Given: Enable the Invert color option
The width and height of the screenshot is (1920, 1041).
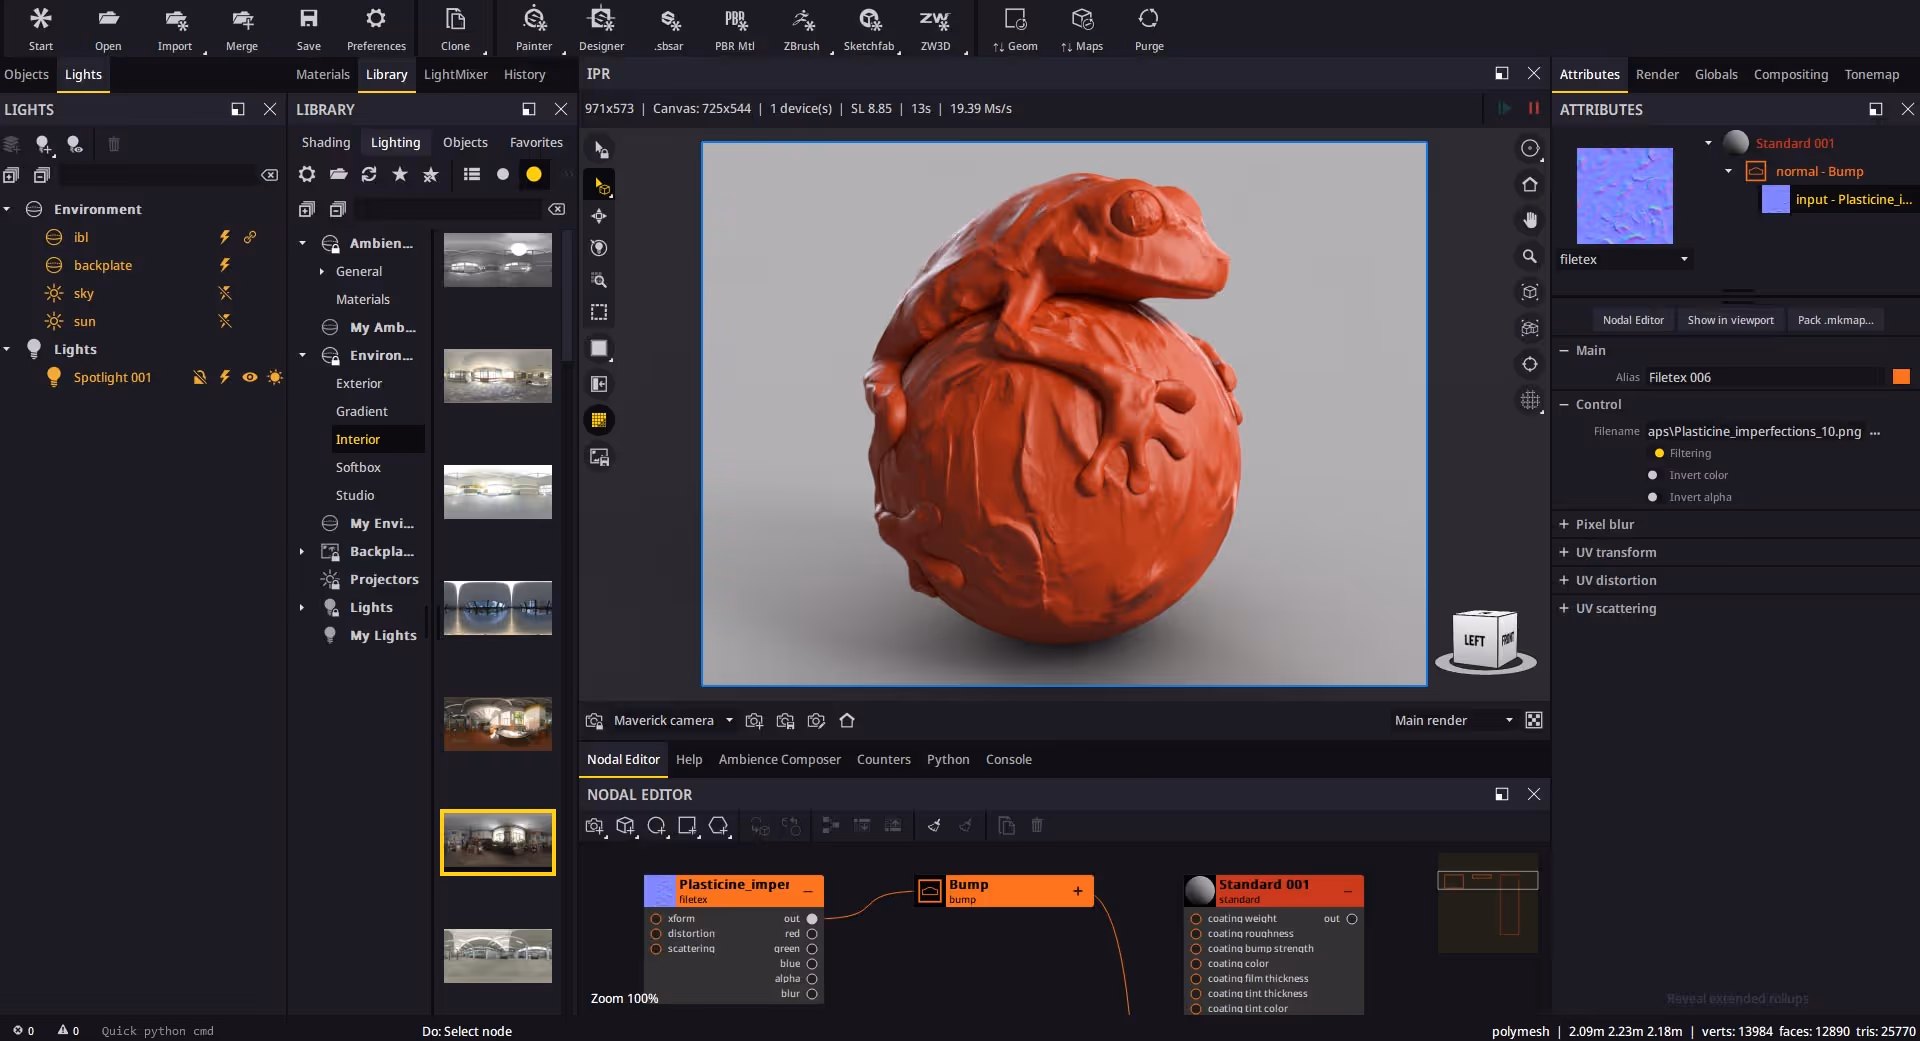Looking at the screenshot, I should [x=1652, y=475].
